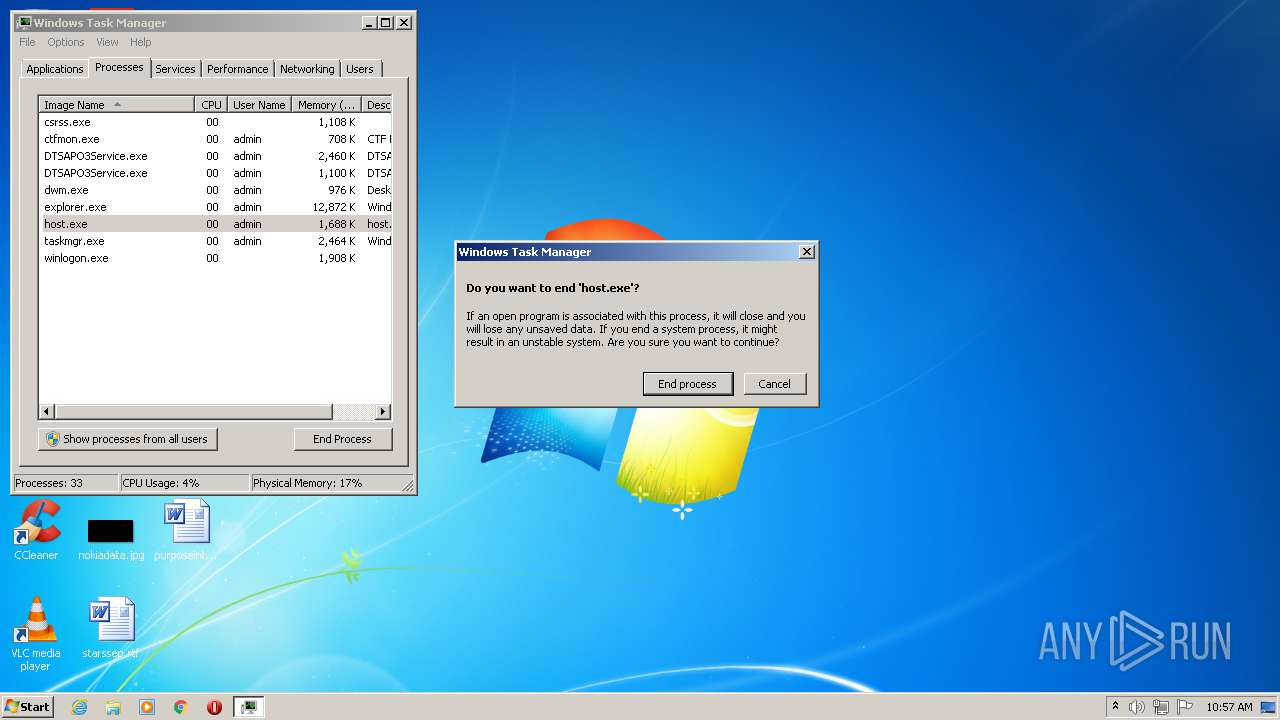Open the View menu
The height and width of the screenshot is (720, 1280).
[107, 42]
